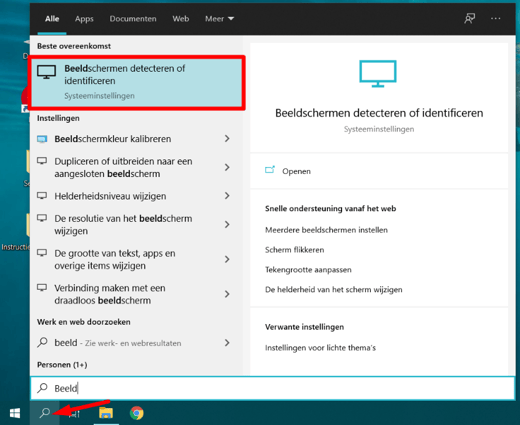Open the Task View taskbar icon
Screen dimensions: 520x425
point(75,414)
